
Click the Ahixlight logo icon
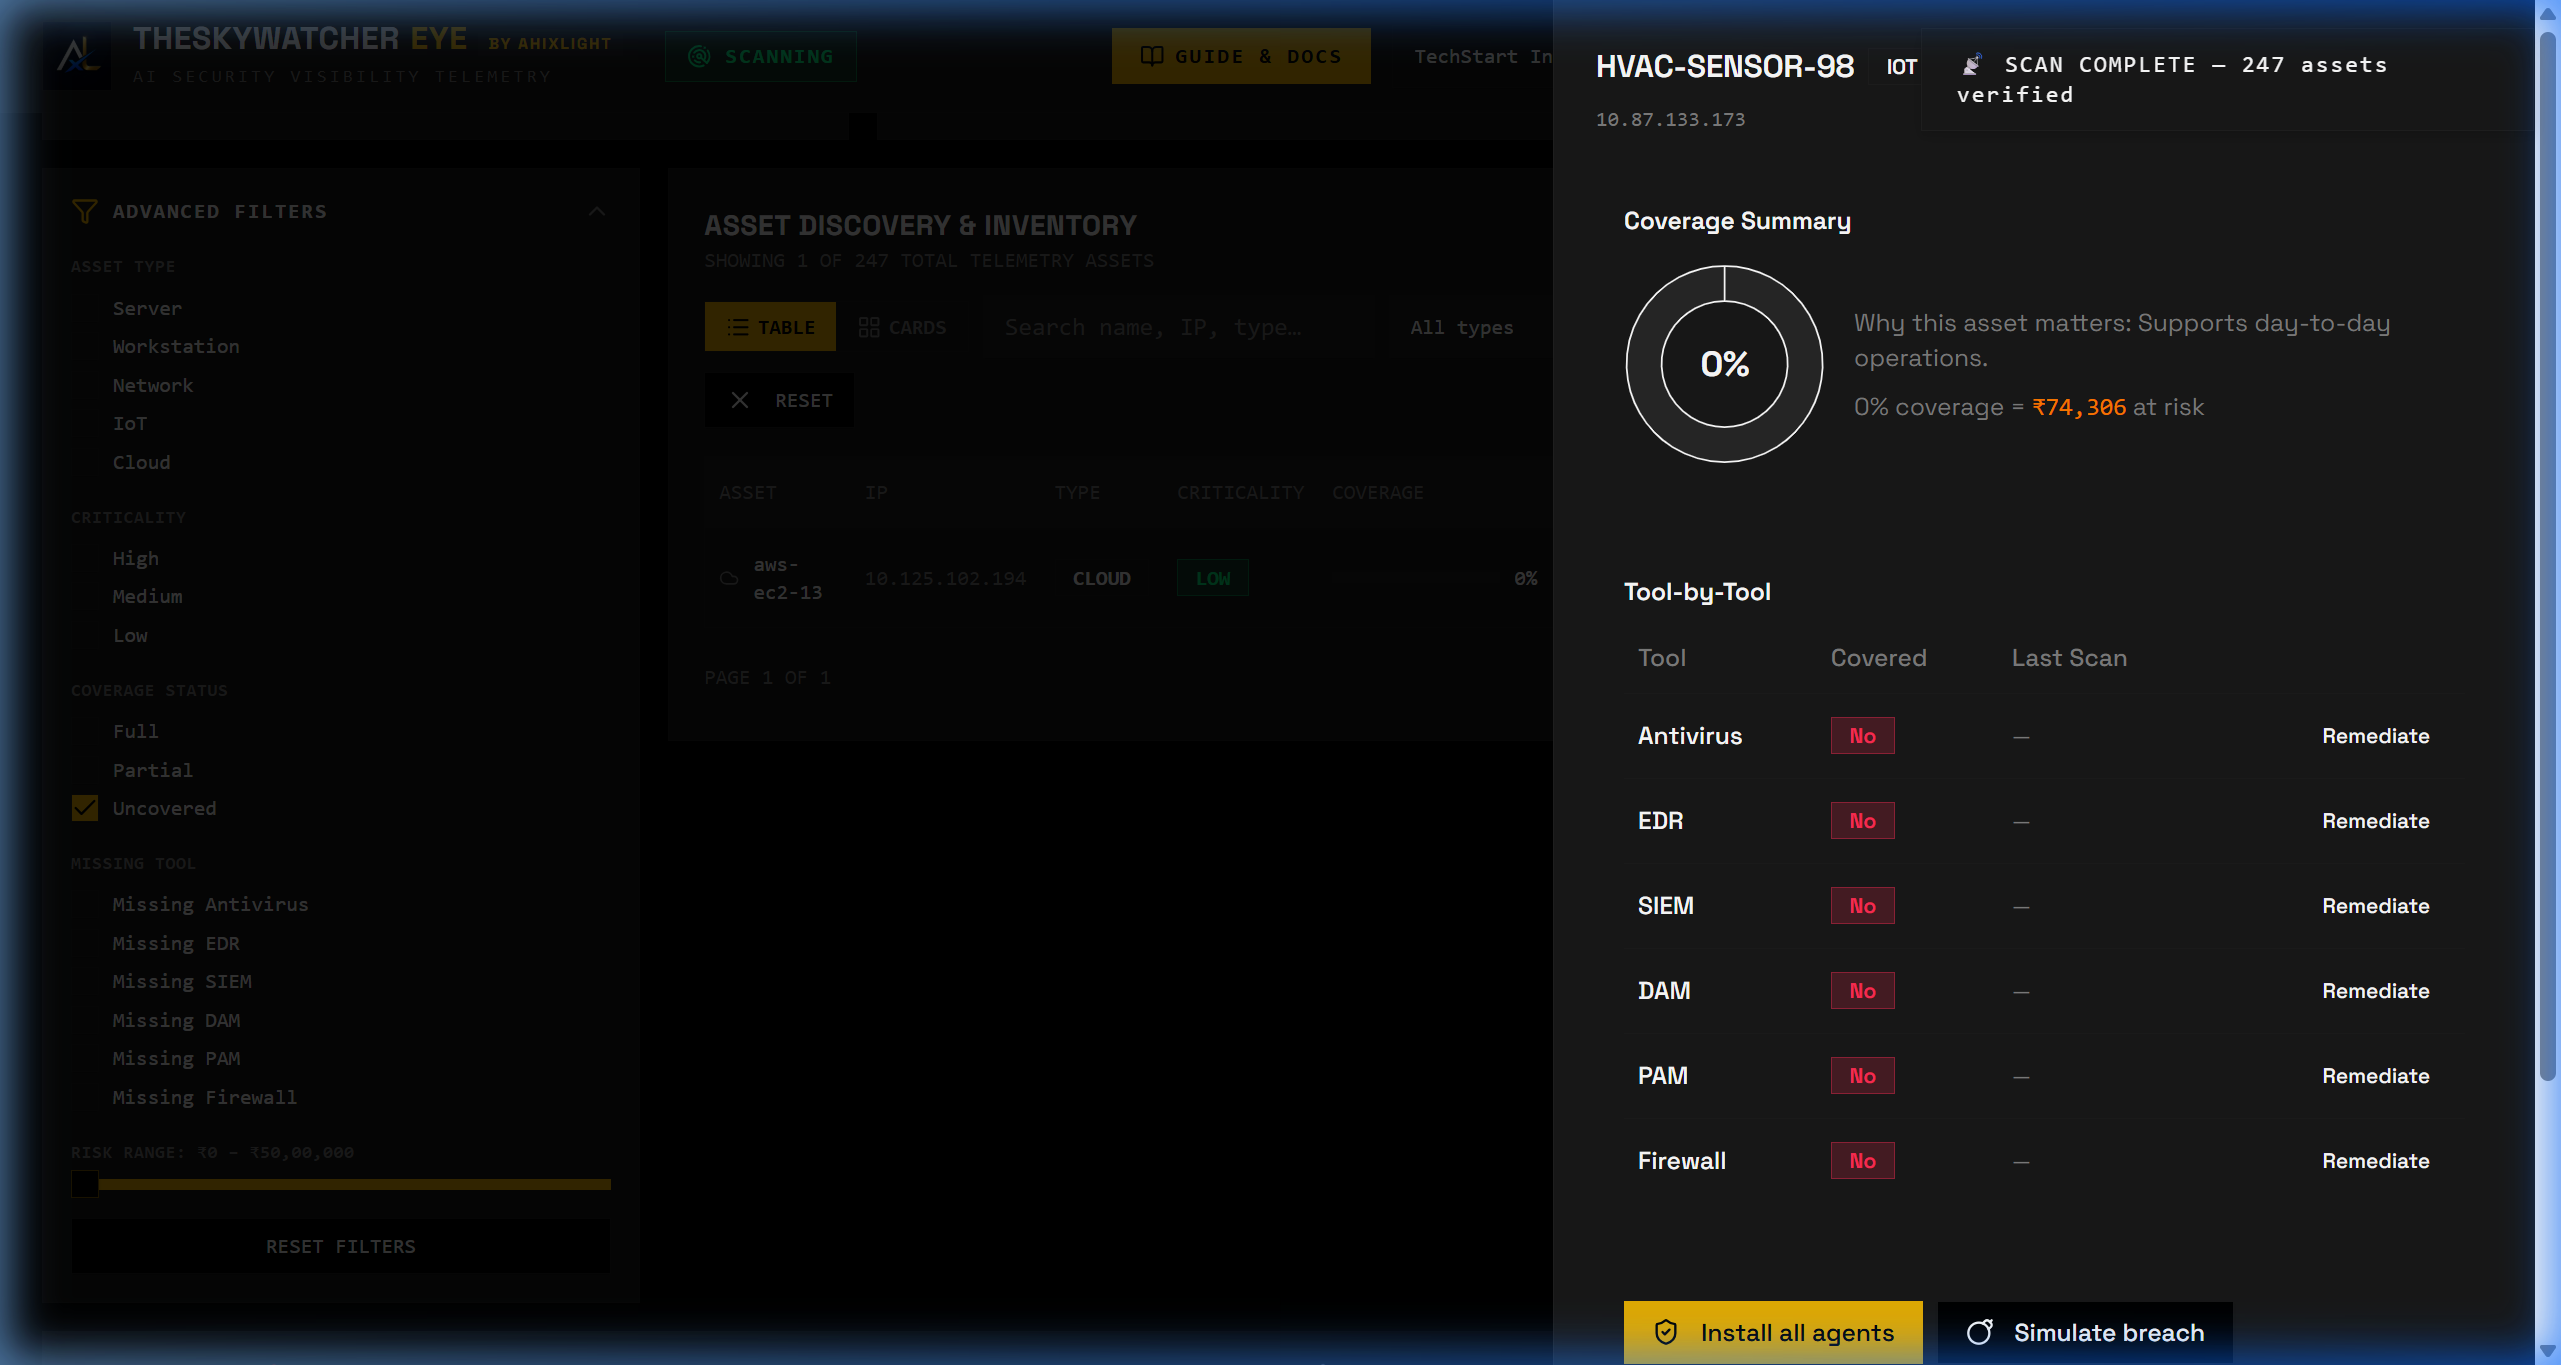pos(78,56)
